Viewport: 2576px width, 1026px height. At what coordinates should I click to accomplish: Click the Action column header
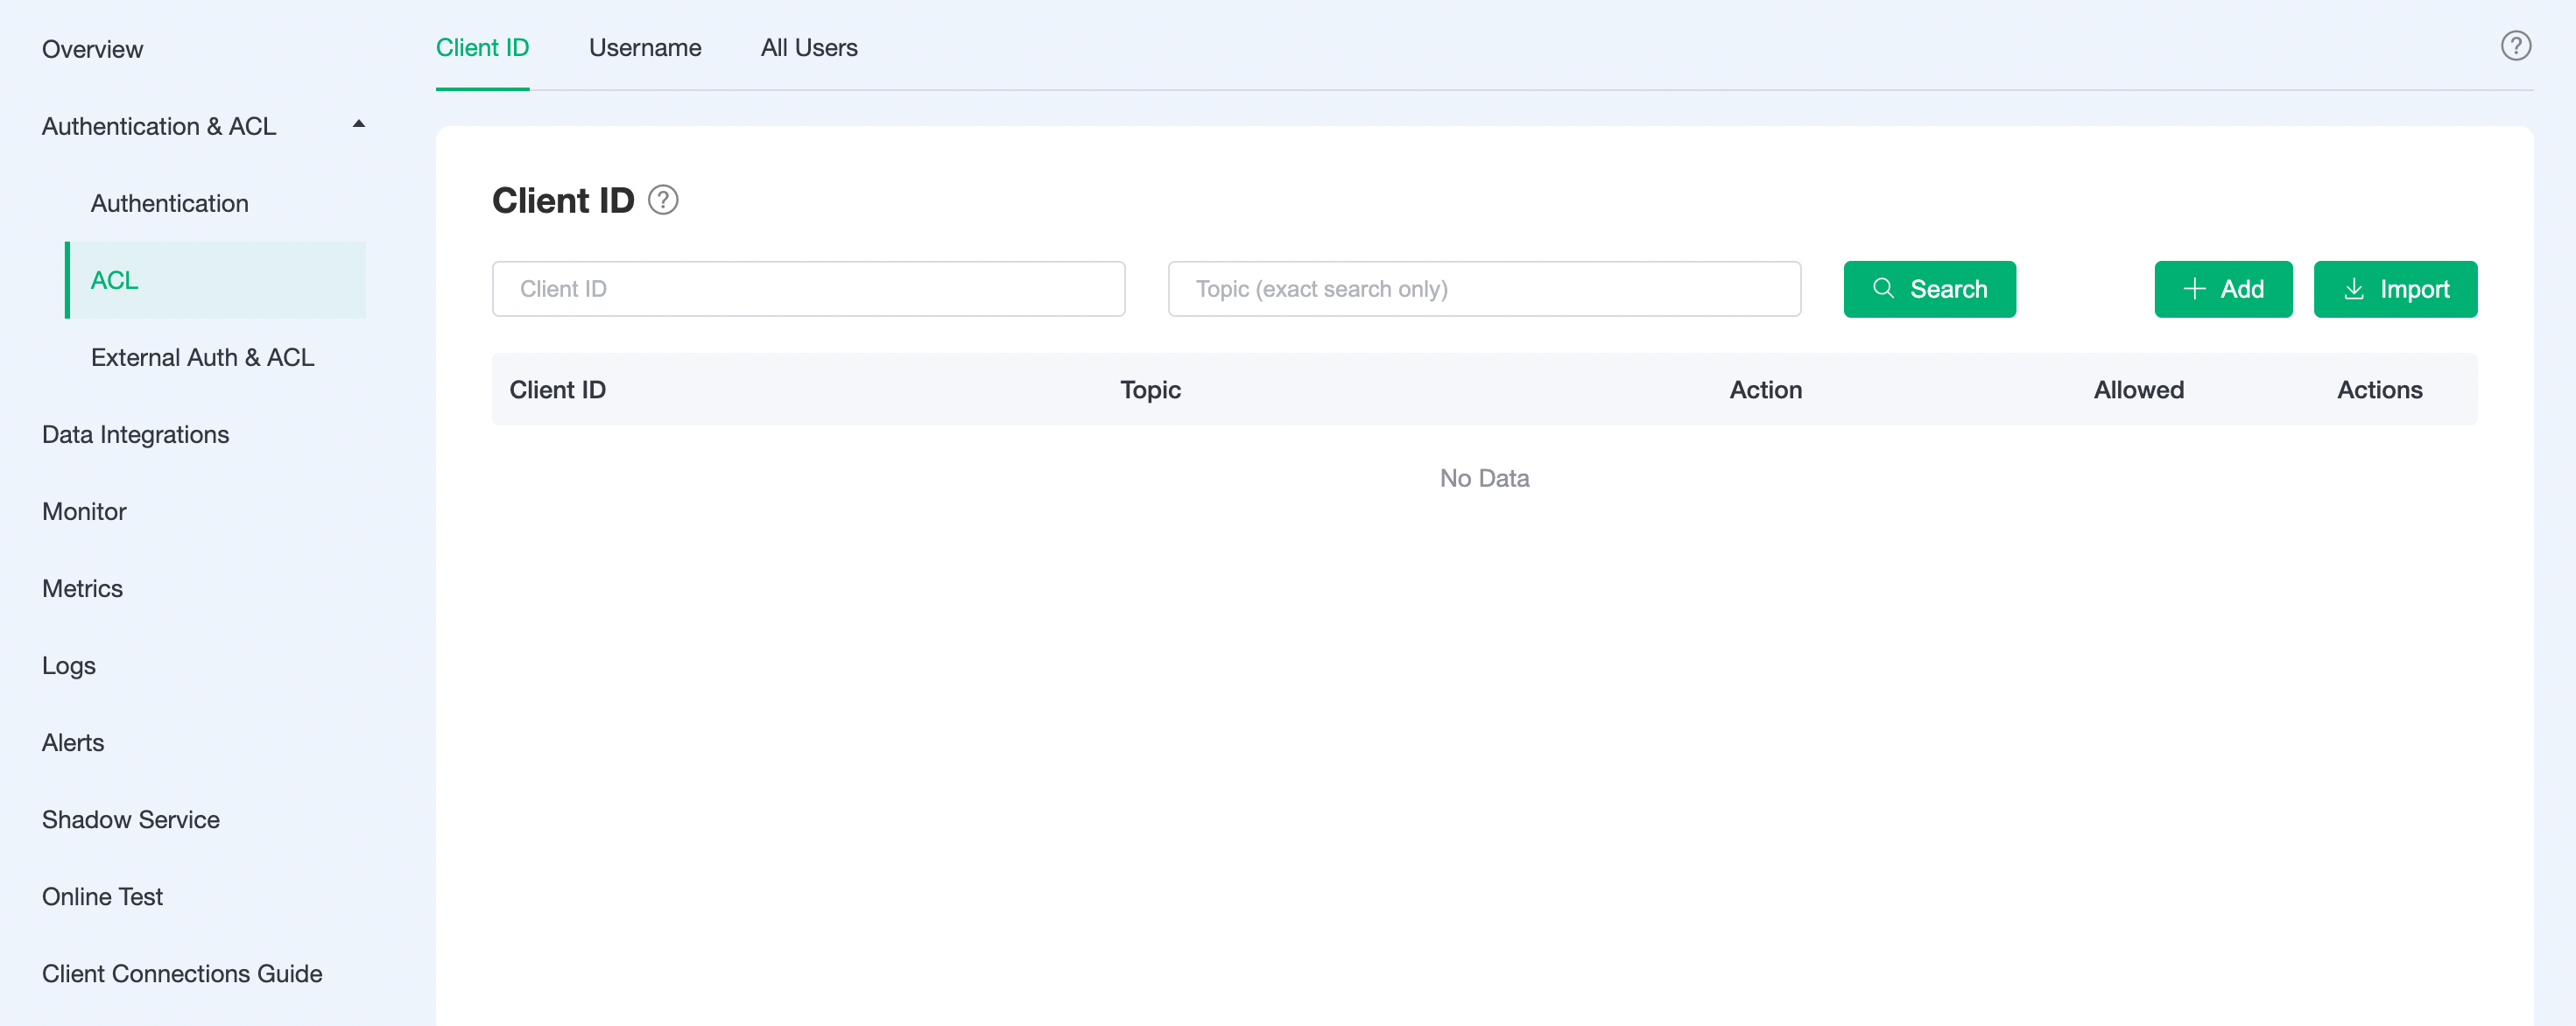(x=1765, y=389)
